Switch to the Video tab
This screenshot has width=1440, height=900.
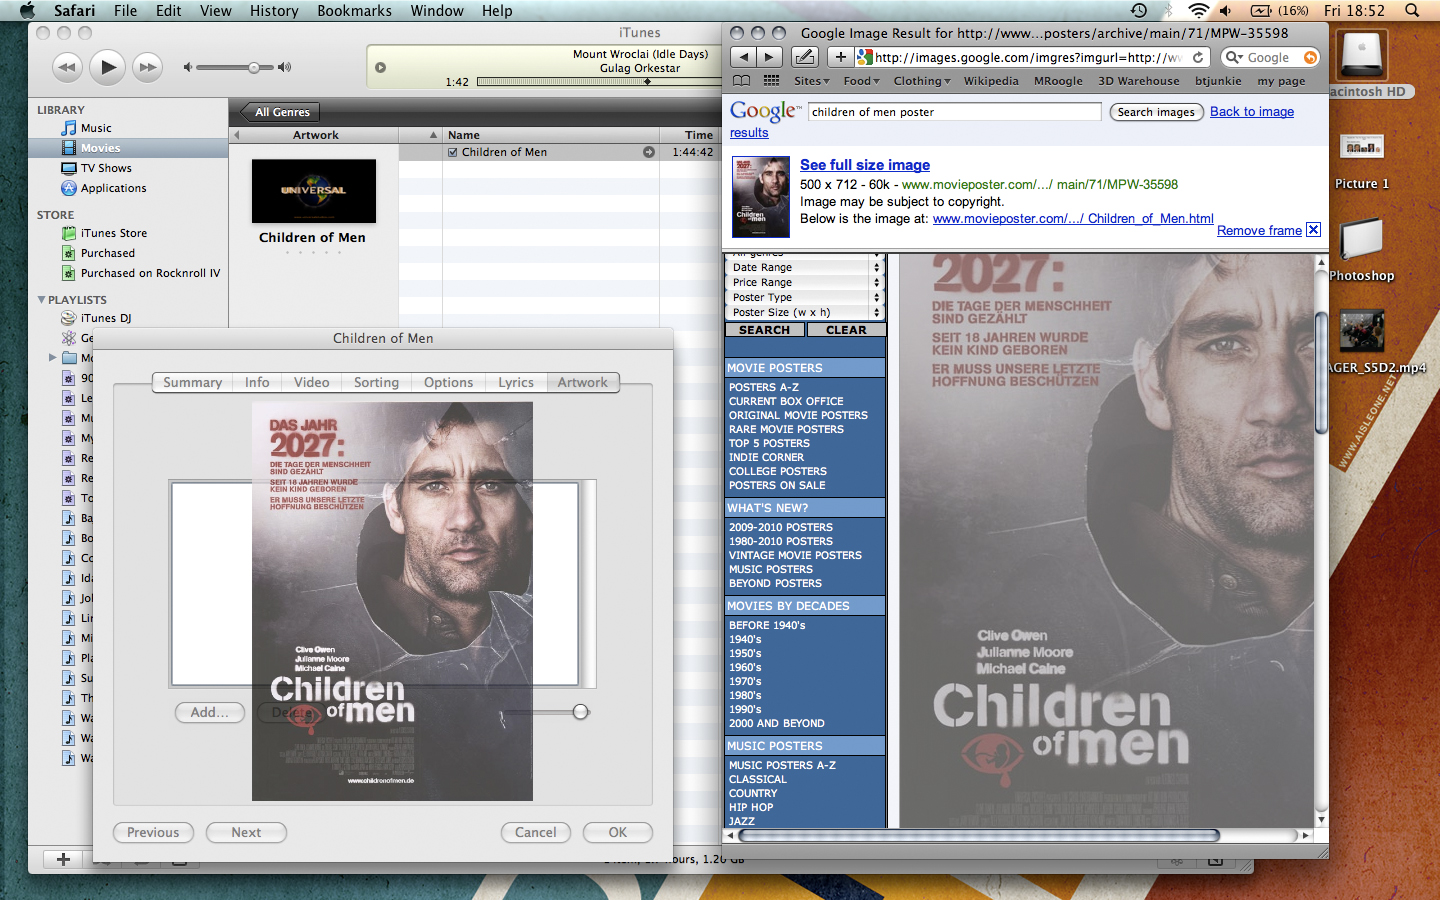click(311, 382)
